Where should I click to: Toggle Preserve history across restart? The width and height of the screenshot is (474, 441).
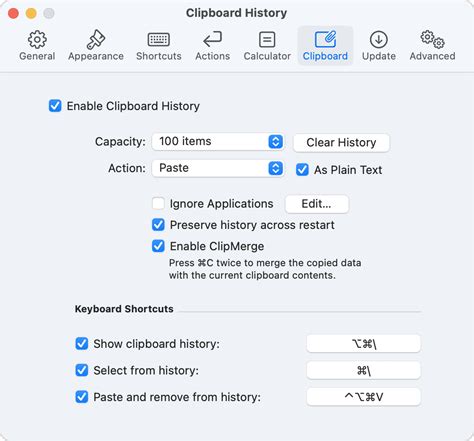click(x=158, y=225)
